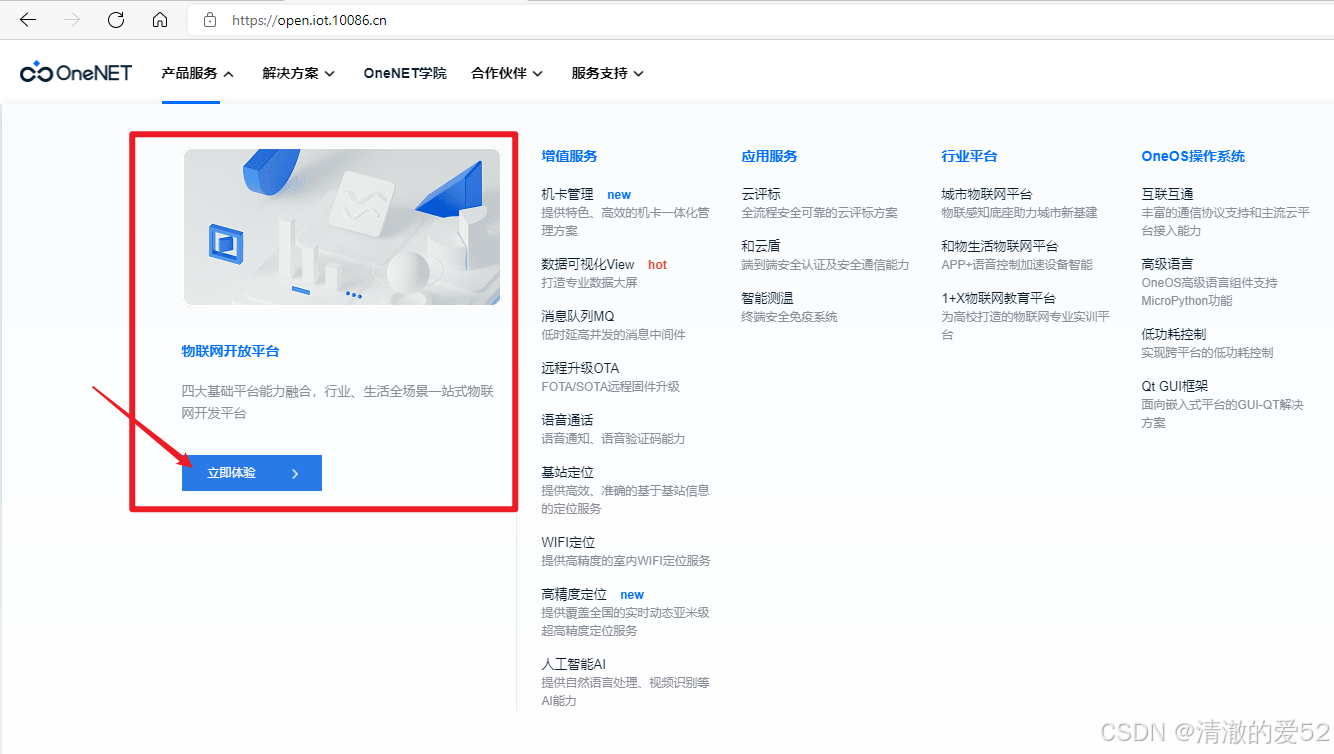Click description 实现跨平台的低功耗控制

1207,353
